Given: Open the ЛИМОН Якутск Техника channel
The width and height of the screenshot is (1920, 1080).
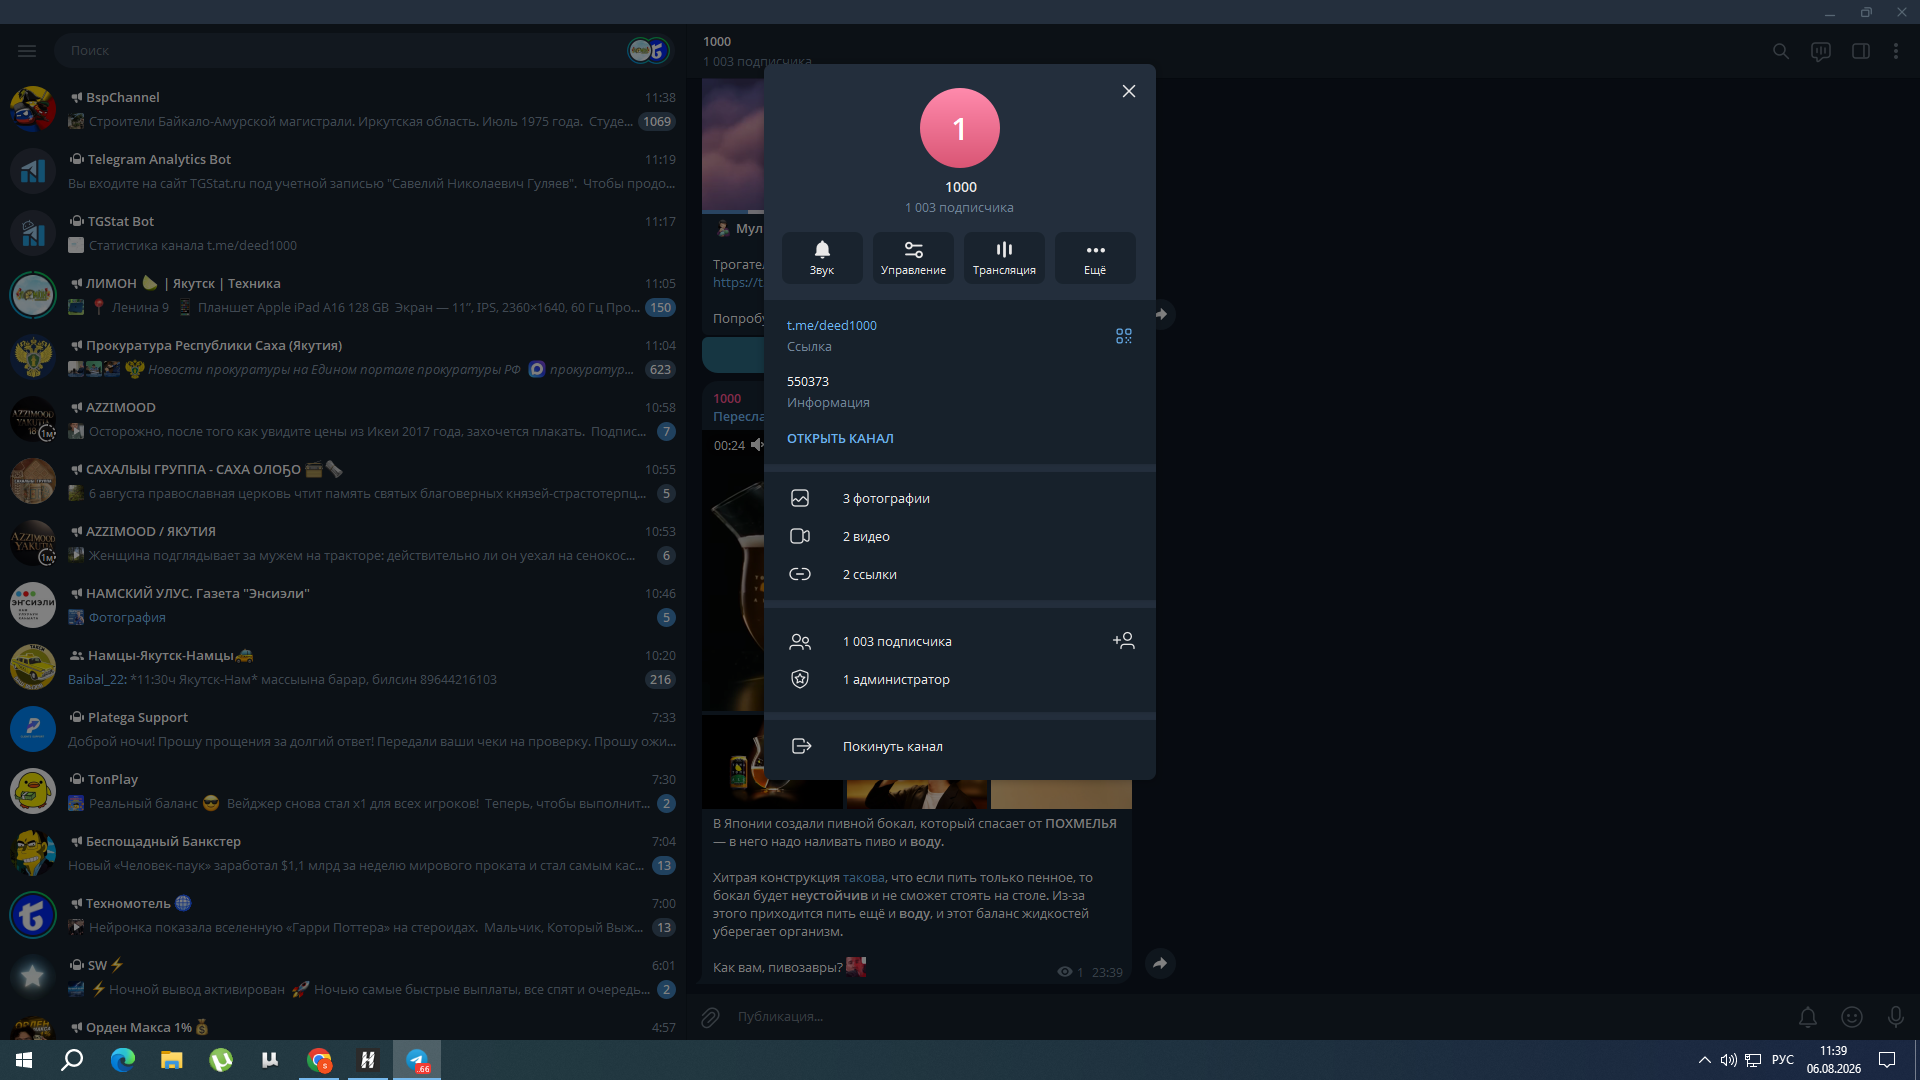Looking at the screenshot, I should tap(342, 295).
